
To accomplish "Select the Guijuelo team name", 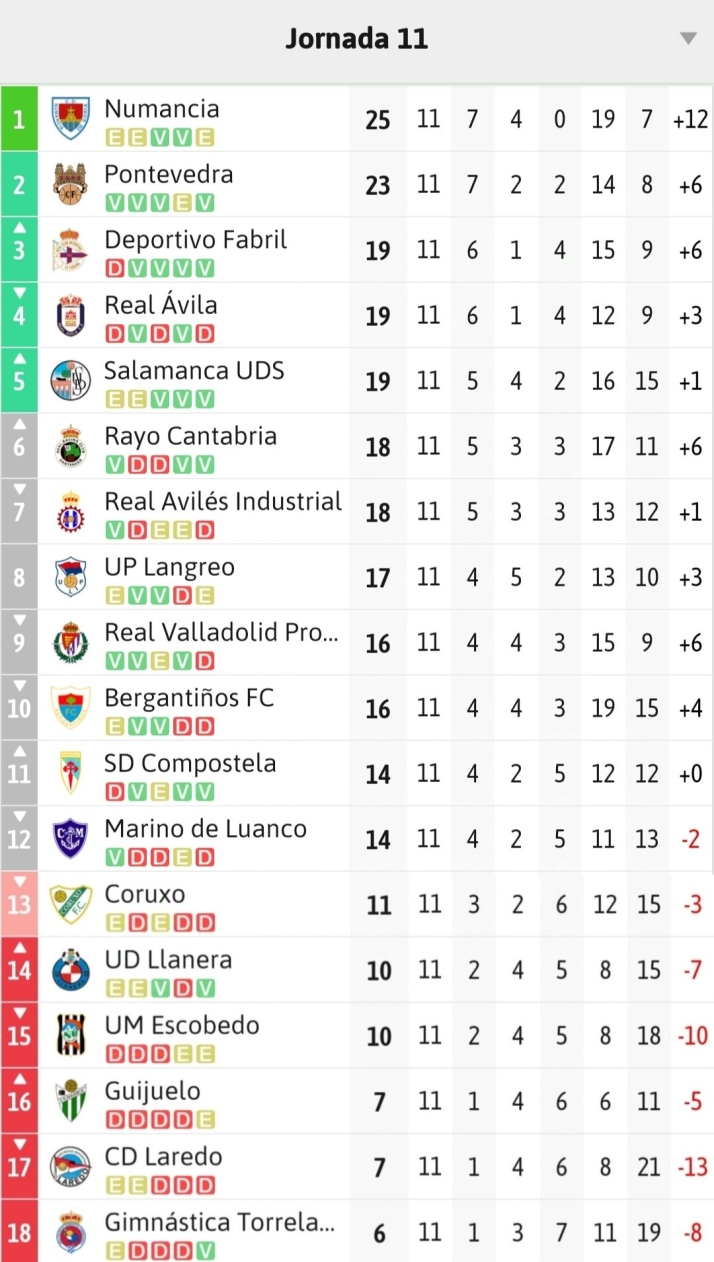I will 152,1091.
